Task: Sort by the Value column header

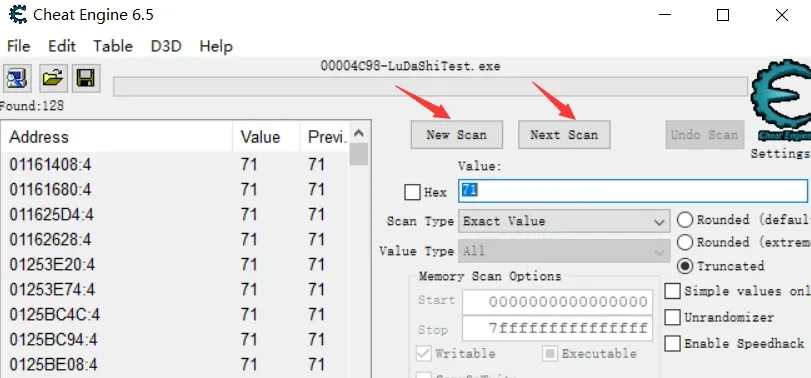Action: (x=266, y=138)
